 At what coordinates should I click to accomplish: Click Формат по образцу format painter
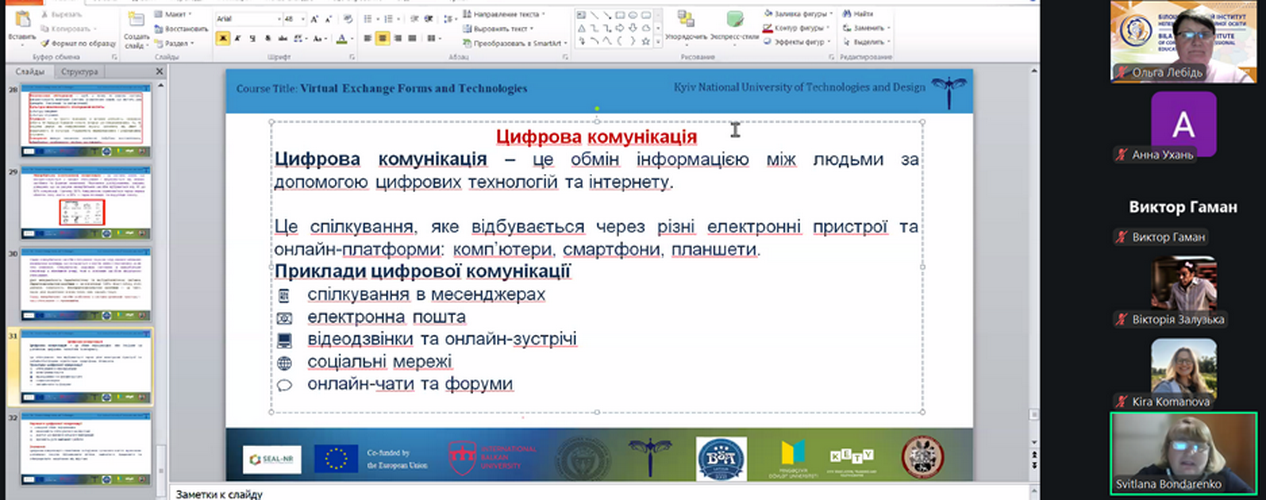pos(78,43)
